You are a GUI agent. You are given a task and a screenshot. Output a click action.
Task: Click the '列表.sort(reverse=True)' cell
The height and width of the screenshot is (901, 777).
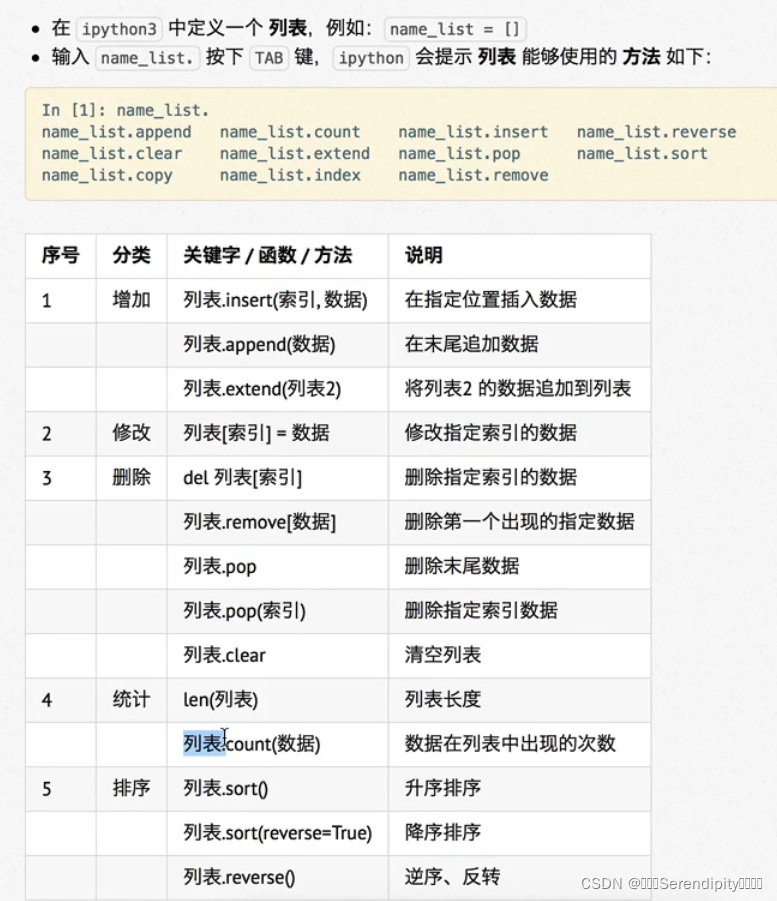278,833
